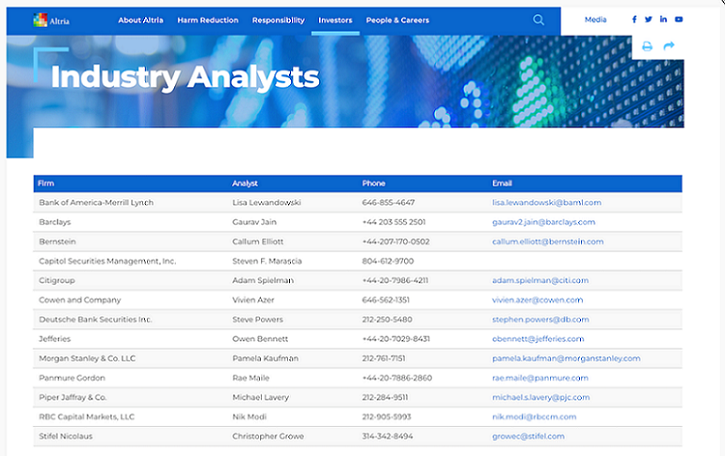Click analyst name Lisa Lewandowski
The height and width of the screenshot is (456, 725).
pos(266,203)
